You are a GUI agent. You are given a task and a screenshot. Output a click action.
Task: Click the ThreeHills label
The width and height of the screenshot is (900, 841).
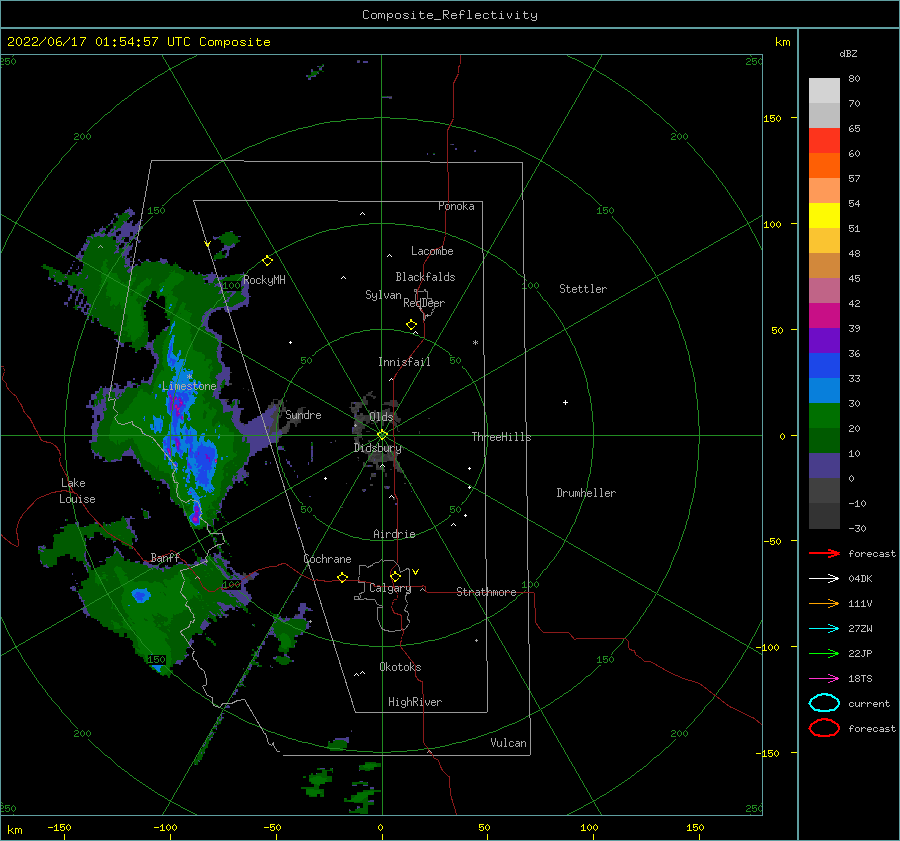pos(501,437)
